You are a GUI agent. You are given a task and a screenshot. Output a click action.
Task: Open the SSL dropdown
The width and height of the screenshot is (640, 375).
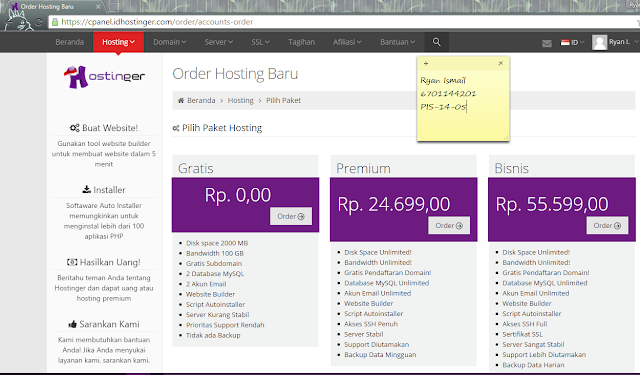click(260, 42)
